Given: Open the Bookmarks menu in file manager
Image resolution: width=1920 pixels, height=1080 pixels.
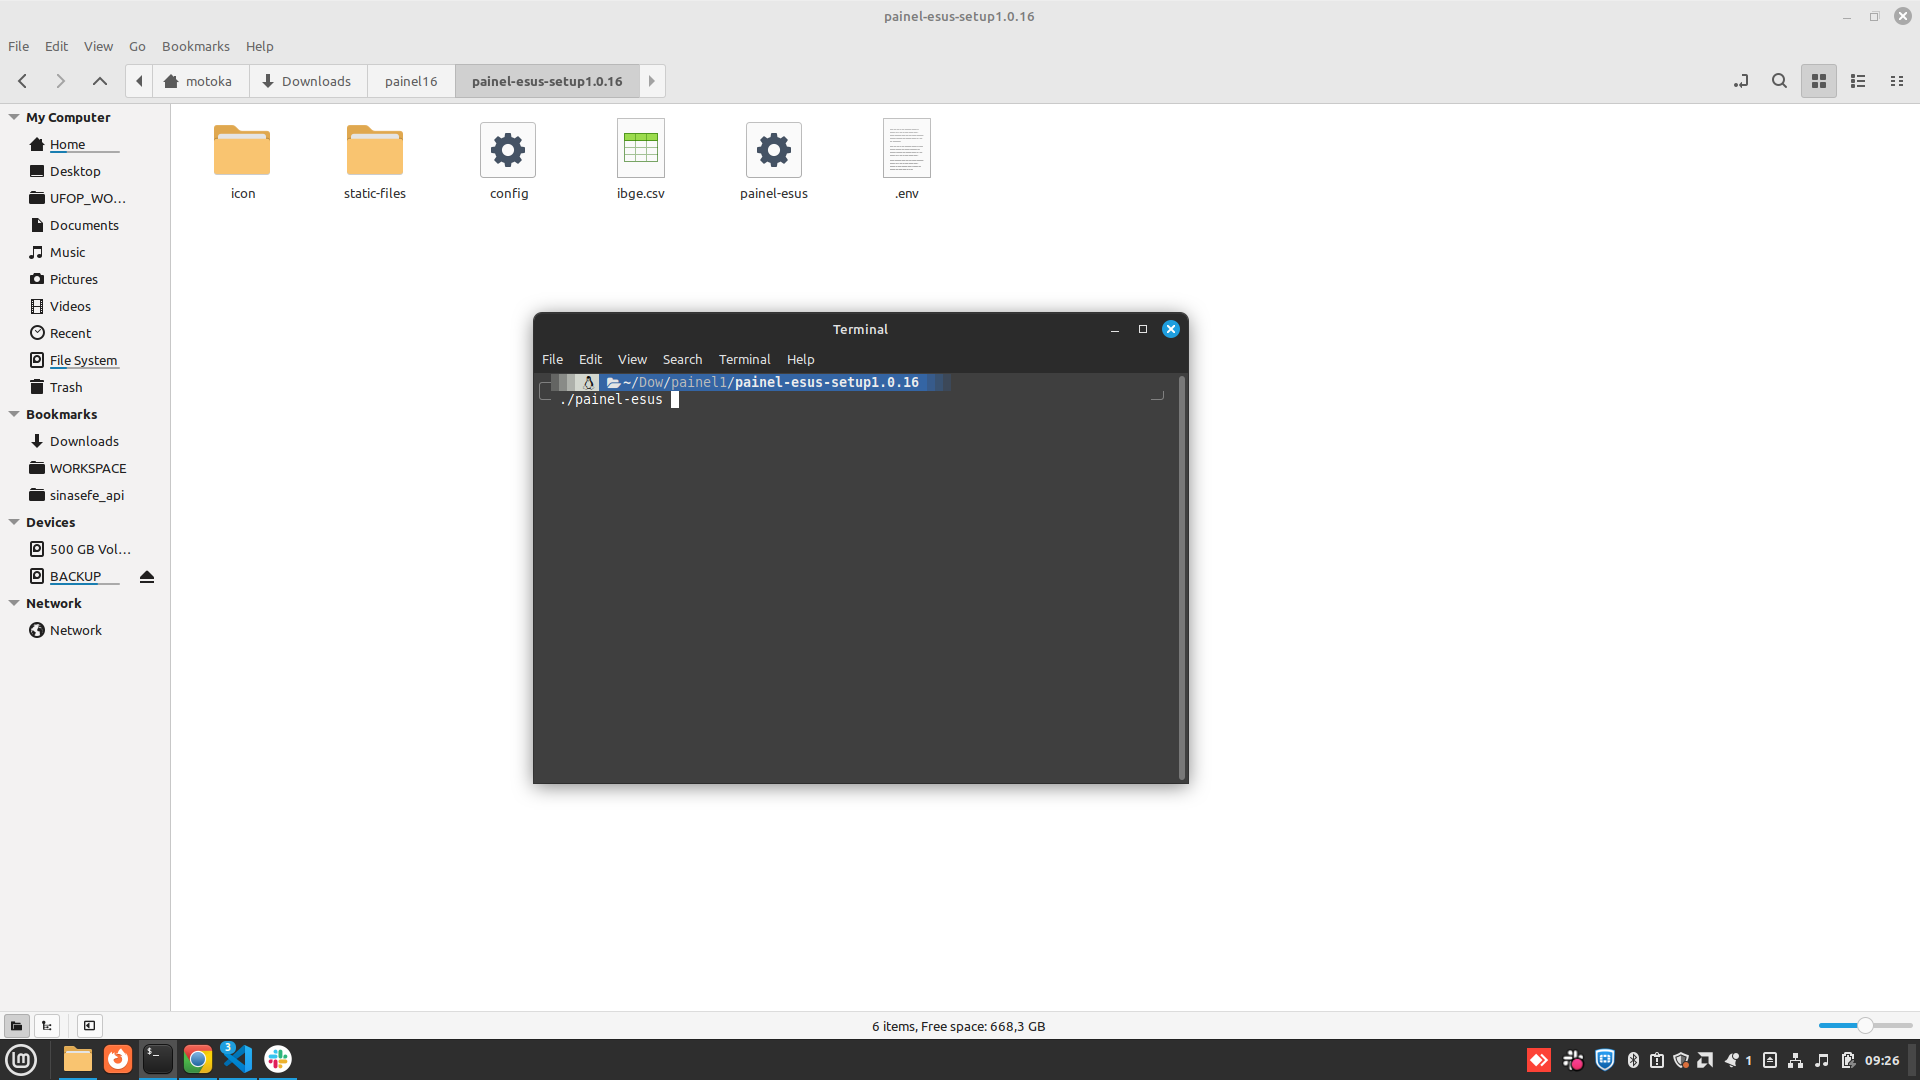Looking at the screenshot, I should click(x=195, y=46).
